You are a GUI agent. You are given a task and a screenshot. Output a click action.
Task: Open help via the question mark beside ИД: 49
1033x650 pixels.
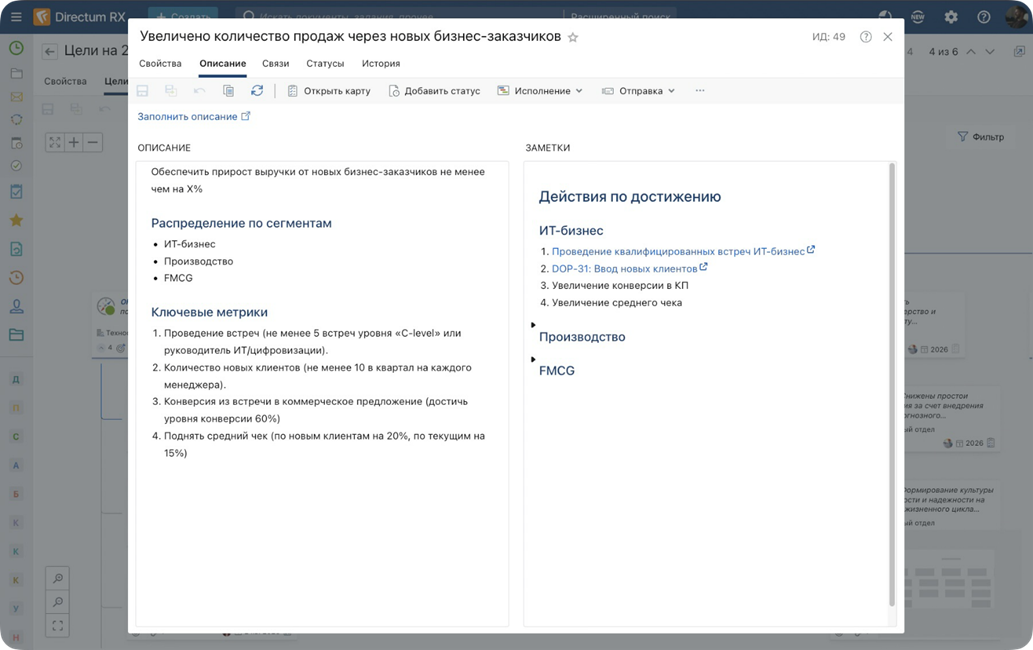click(865, 37)
